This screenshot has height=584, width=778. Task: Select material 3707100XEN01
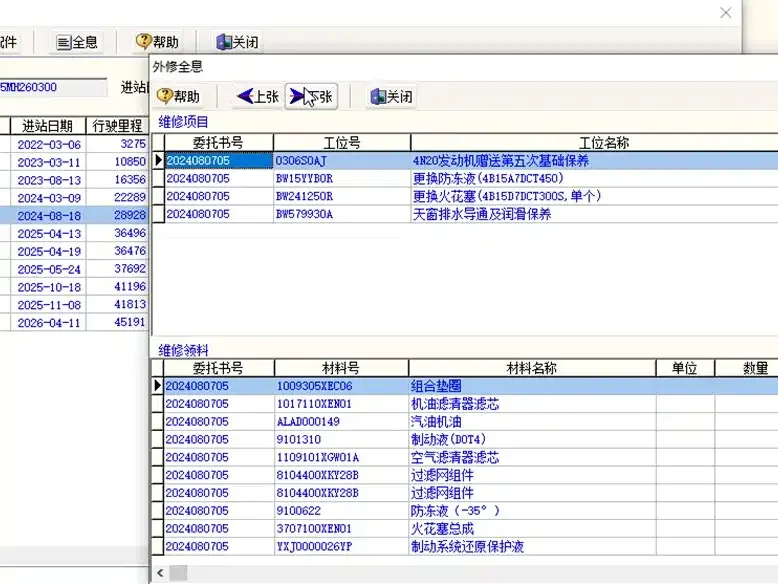click(x=314, y=529)
